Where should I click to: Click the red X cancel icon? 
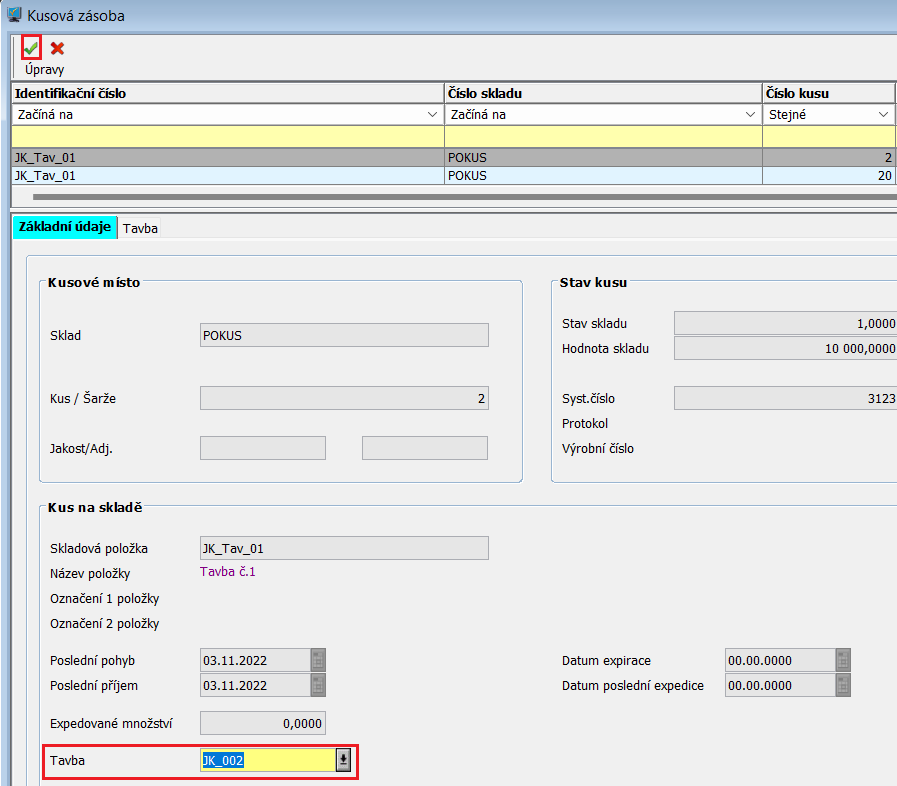pos(57,48)
